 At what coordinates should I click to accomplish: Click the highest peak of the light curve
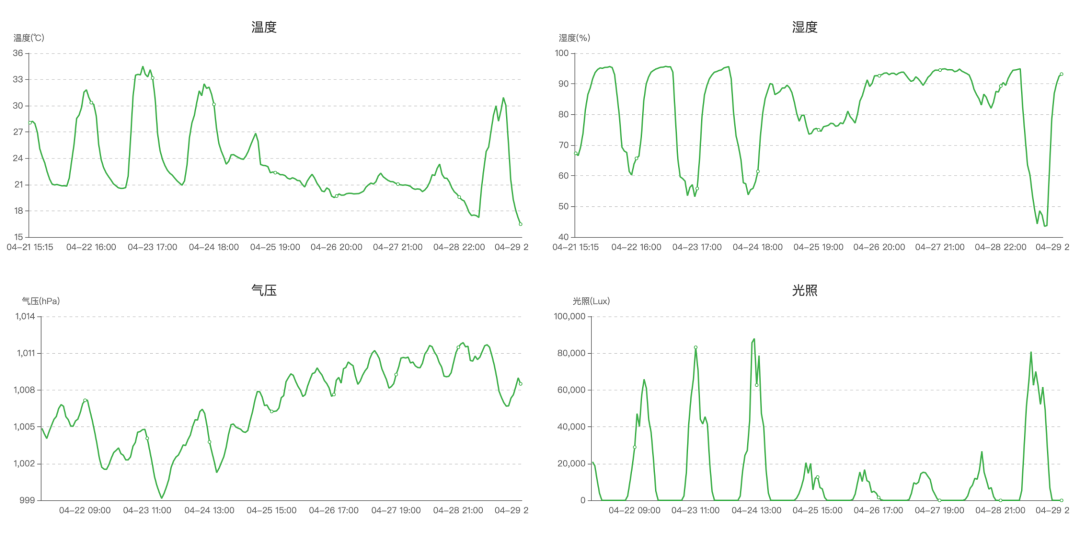pos(754,339)
